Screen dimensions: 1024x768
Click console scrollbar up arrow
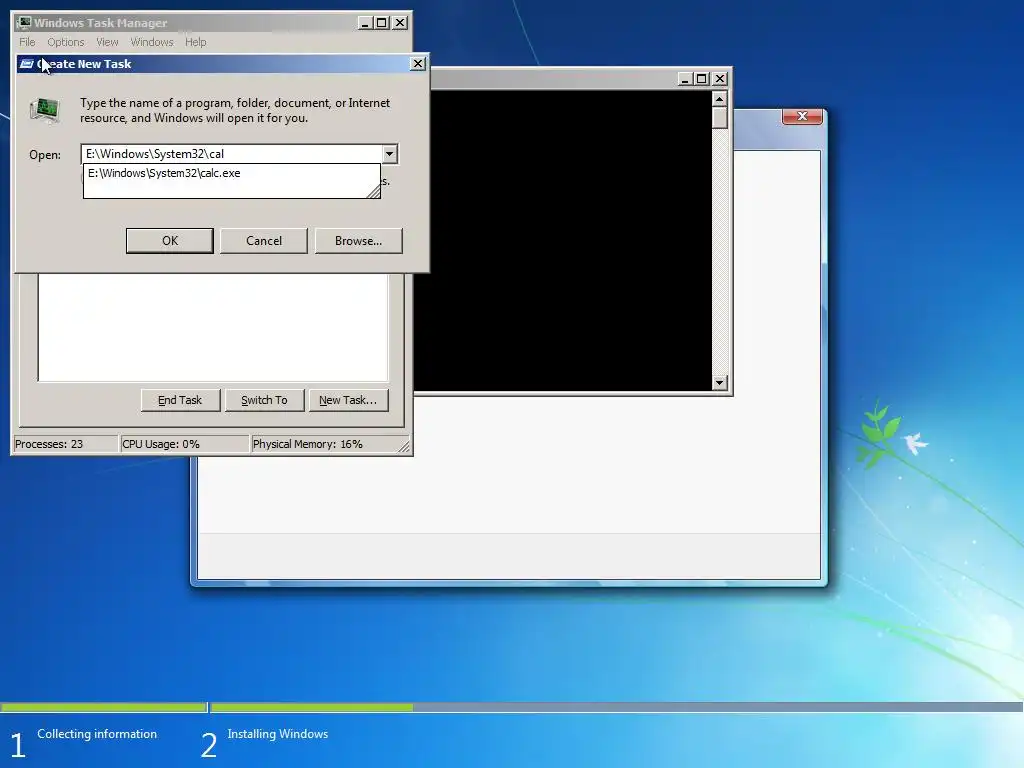[720, 99]
